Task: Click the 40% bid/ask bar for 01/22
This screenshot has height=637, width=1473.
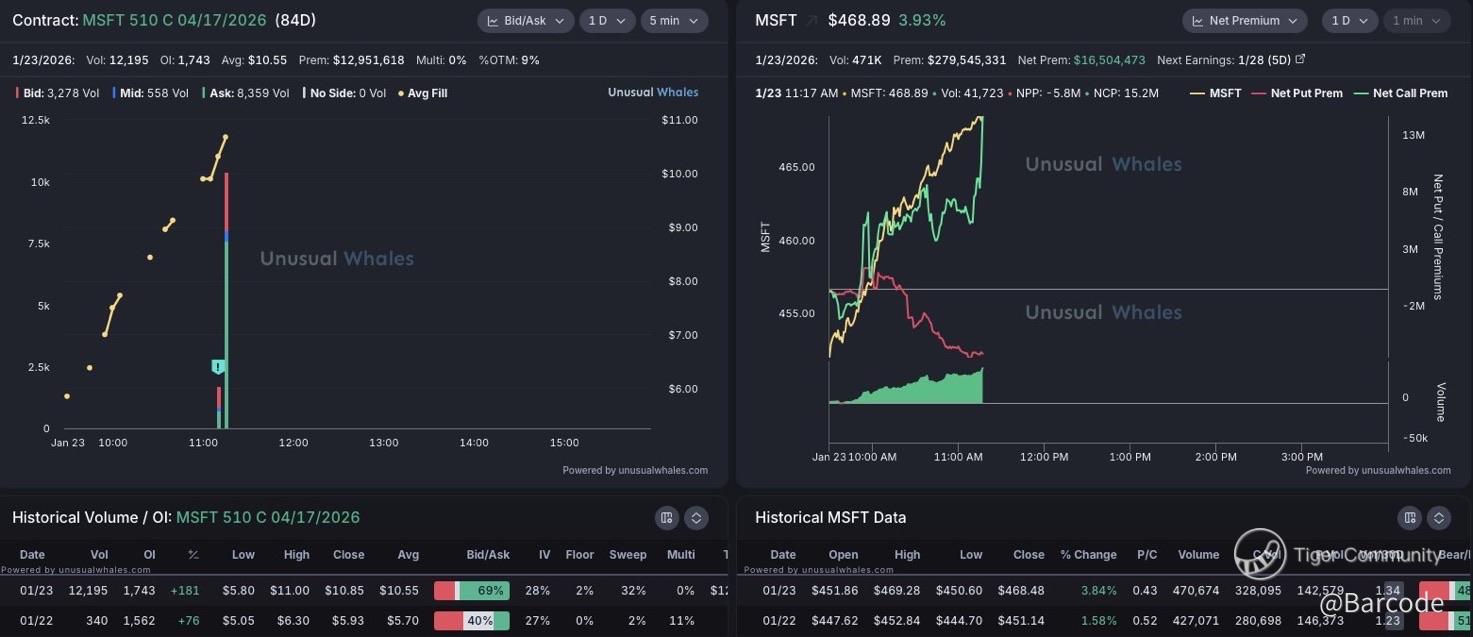Action: tap(472, 621)
